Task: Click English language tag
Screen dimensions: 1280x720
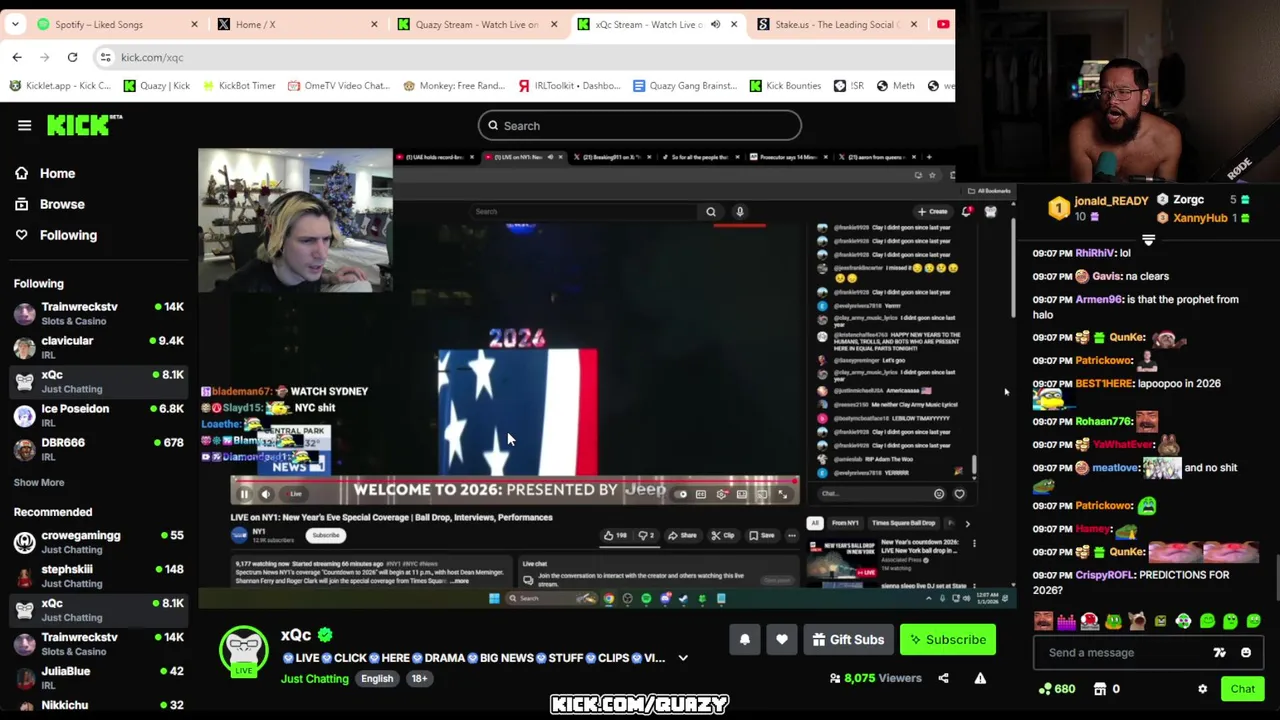Action: 377,679
